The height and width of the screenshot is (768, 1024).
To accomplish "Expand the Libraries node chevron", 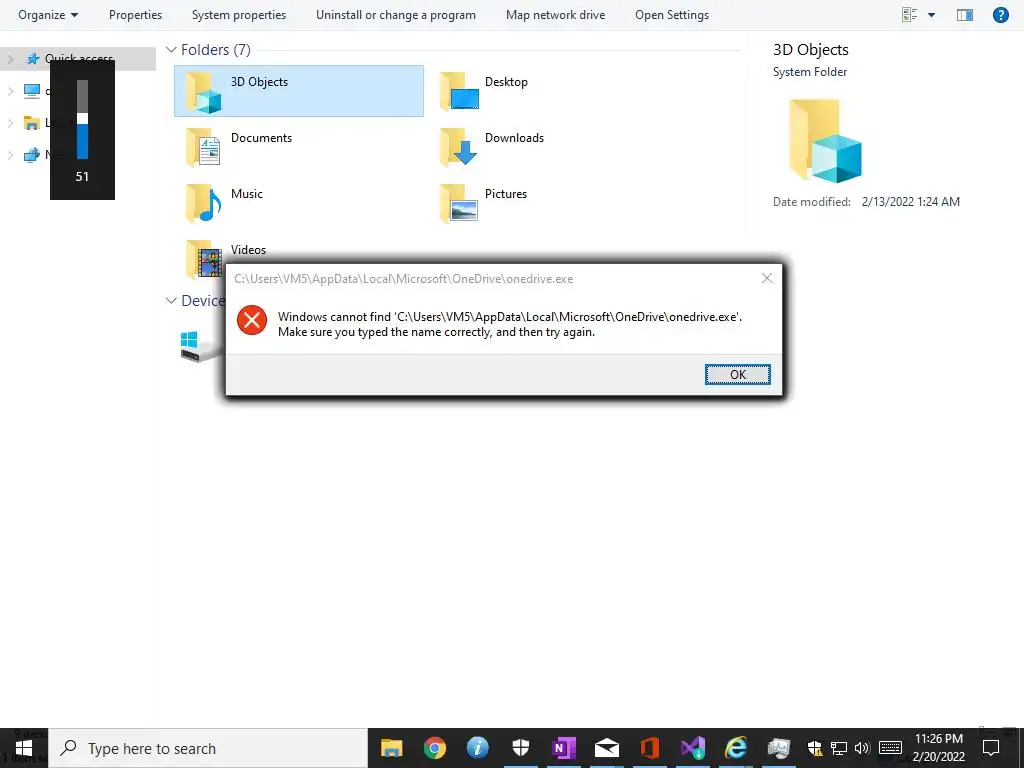I will 10,123.
